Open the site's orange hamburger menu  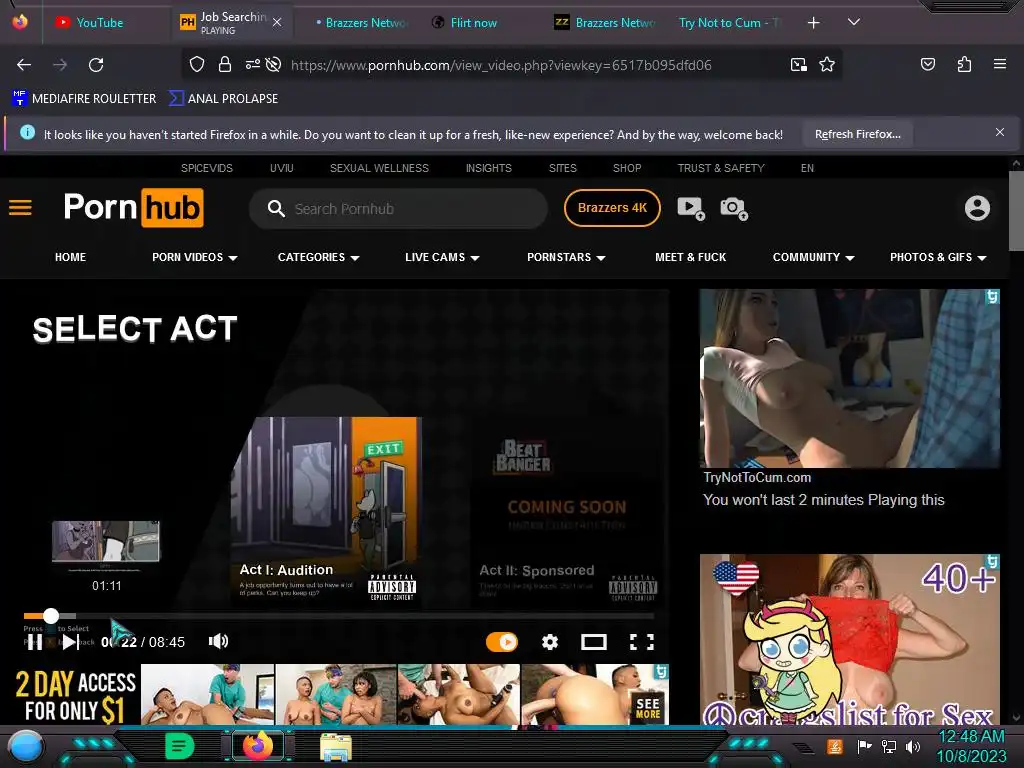(x=20, y=208)
